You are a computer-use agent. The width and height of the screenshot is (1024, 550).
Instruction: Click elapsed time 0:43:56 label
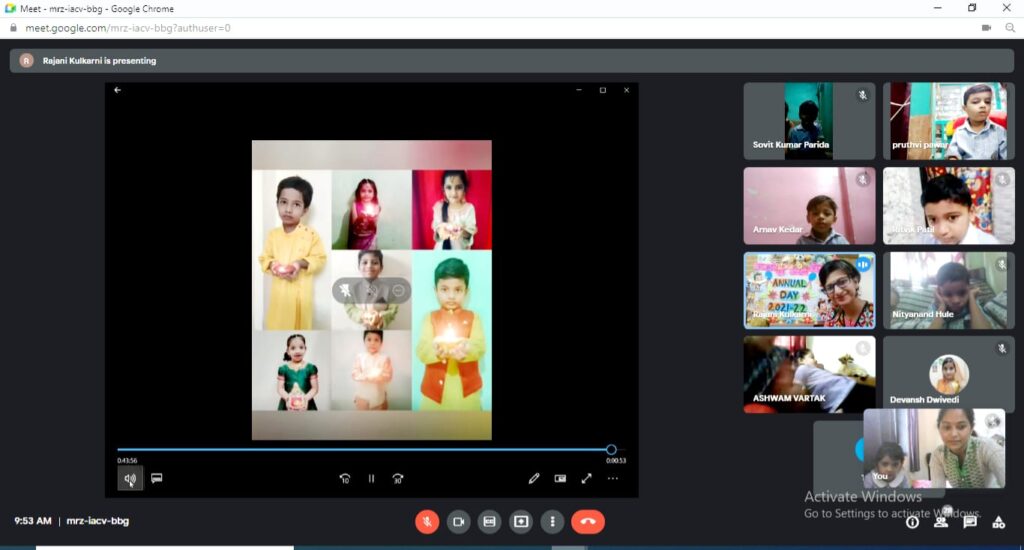point(127,461)
